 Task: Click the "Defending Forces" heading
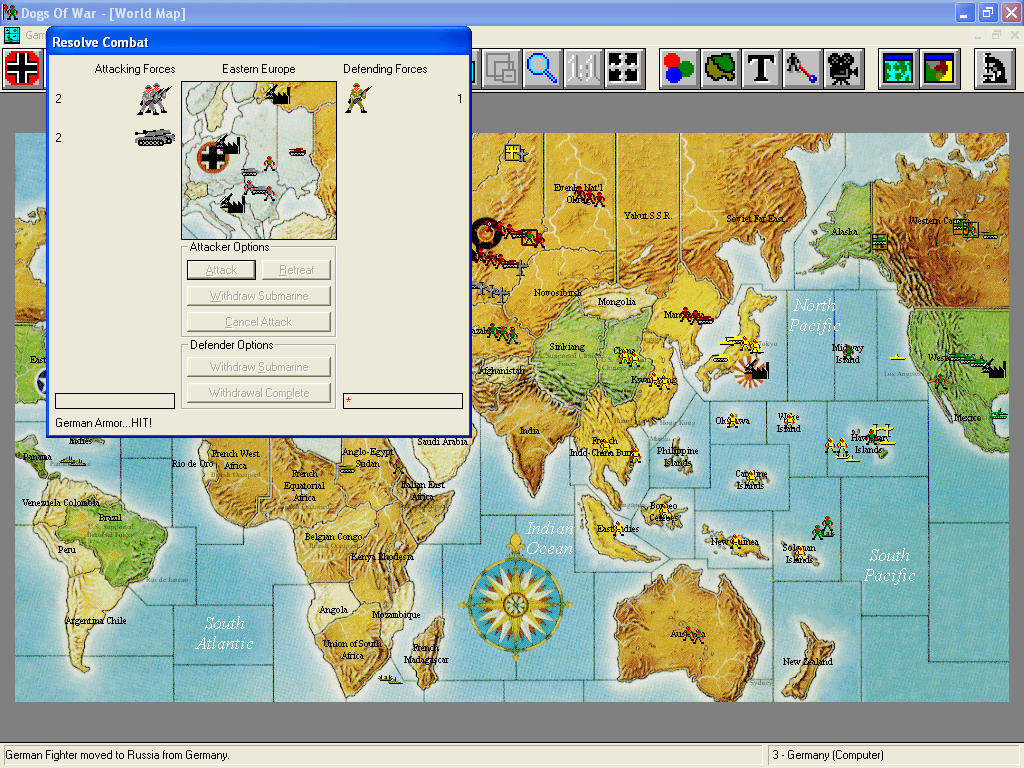pos(385,69)
